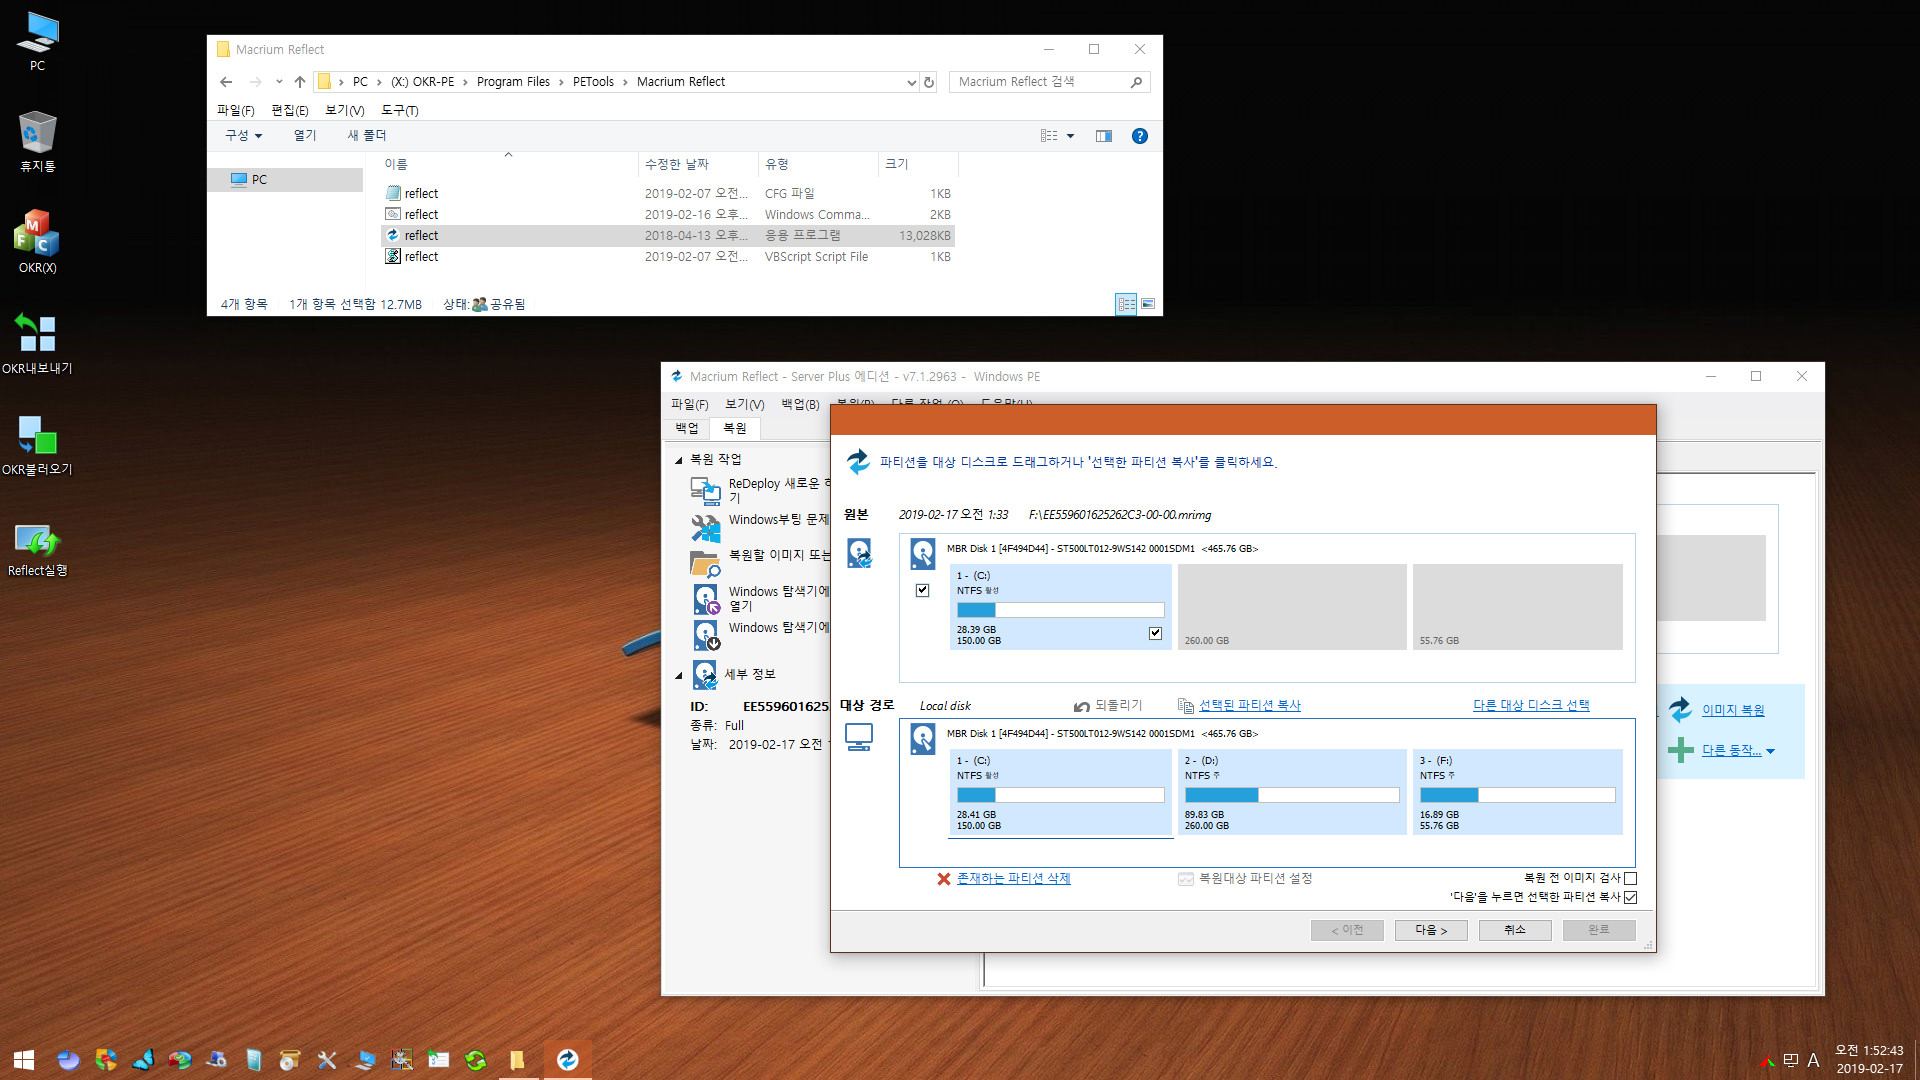
Task: Click 다음 > button in wizard
Action: [1431, 930]
